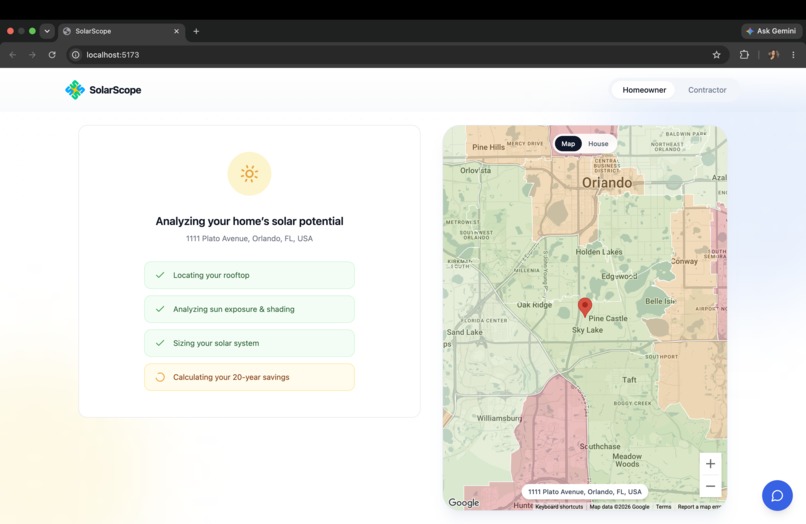Click Holden Lakes label on map
The height and width of the screenshot is (524, 806).
pos(599,252)
